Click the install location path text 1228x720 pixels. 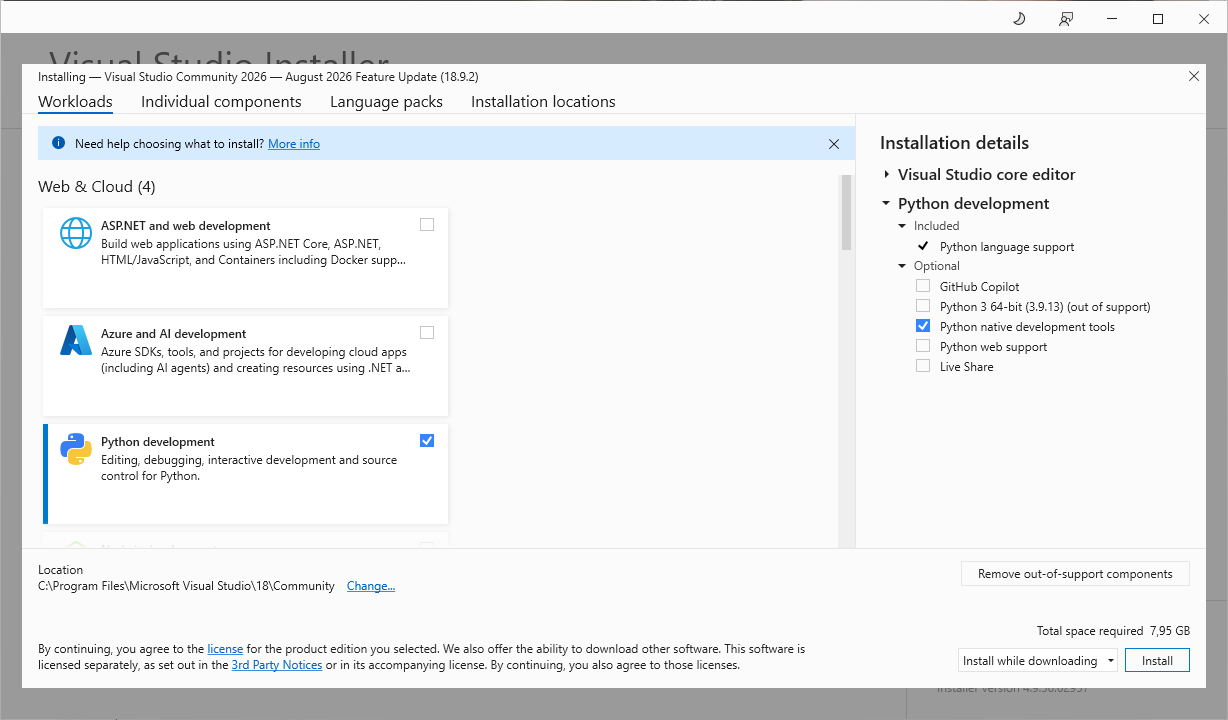(x=186, y=586)
